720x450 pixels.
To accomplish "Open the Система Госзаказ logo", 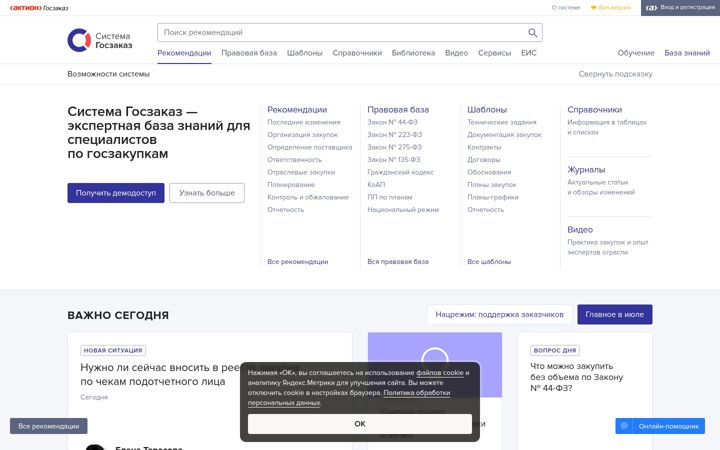I will click(100, 40).
